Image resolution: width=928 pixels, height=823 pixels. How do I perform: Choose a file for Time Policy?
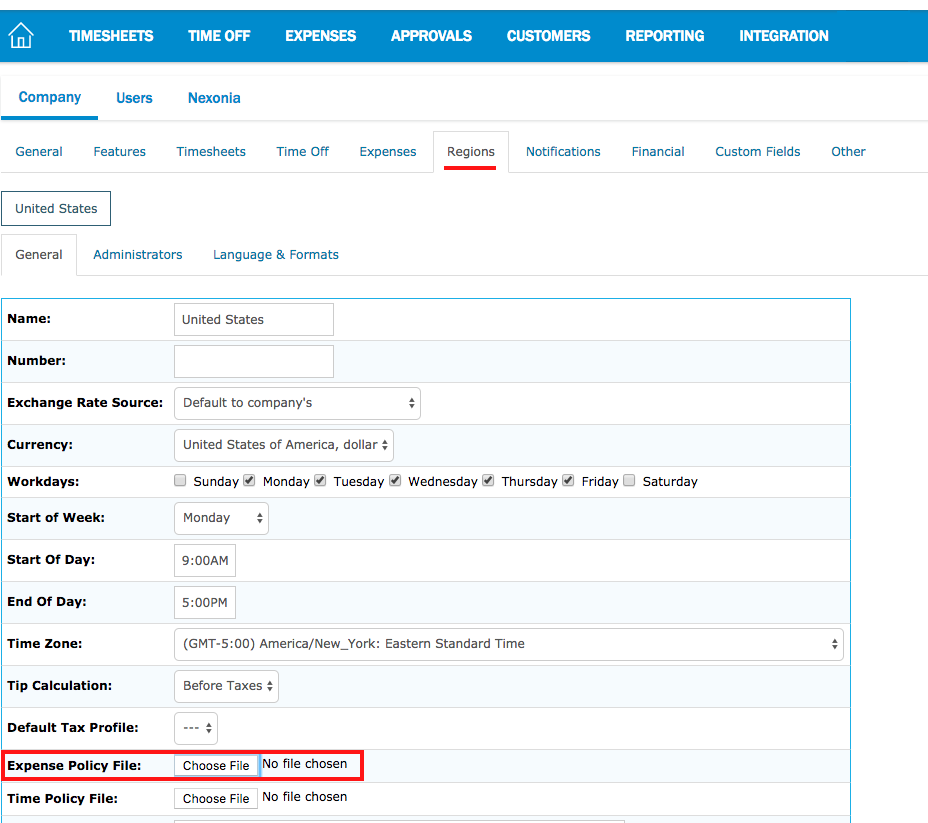(x=216, y=799)
